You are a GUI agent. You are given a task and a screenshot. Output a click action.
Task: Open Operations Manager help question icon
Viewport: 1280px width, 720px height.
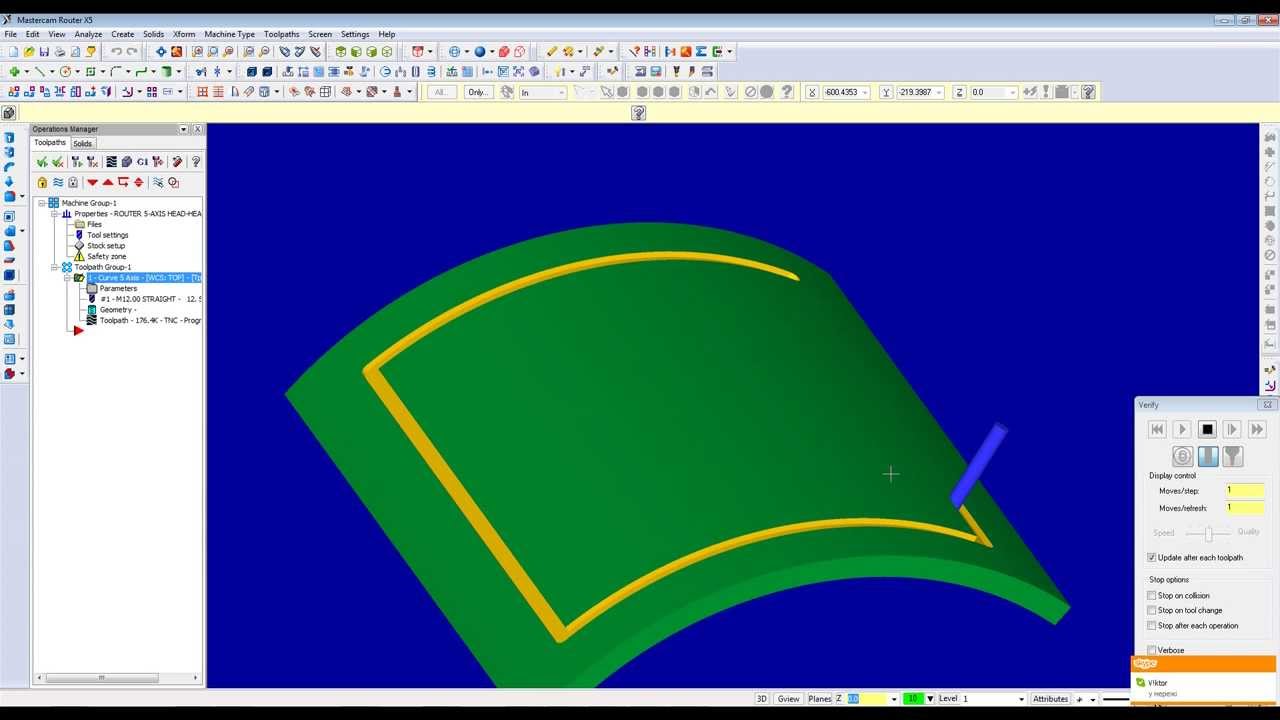click(196, 162)
